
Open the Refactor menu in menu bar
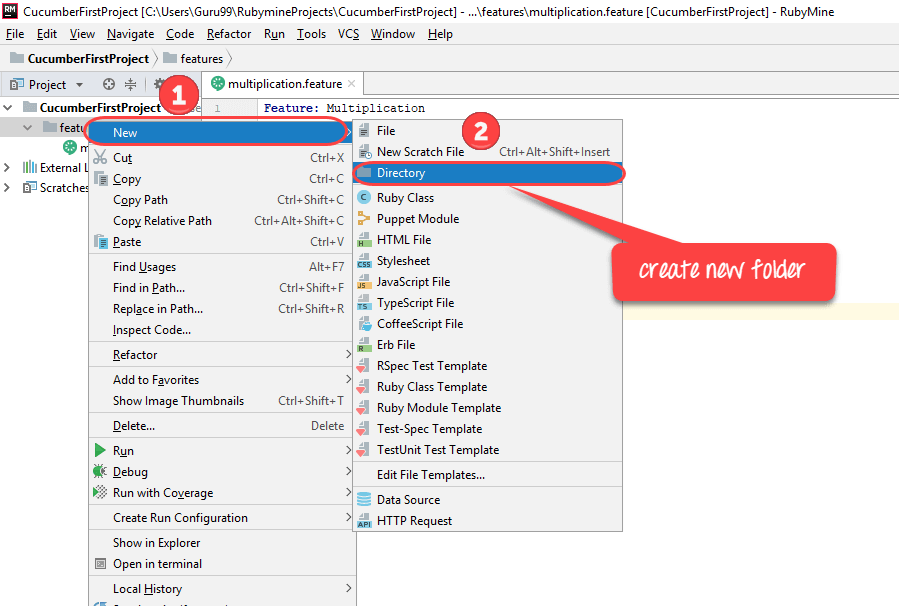(x=229, y=34)
